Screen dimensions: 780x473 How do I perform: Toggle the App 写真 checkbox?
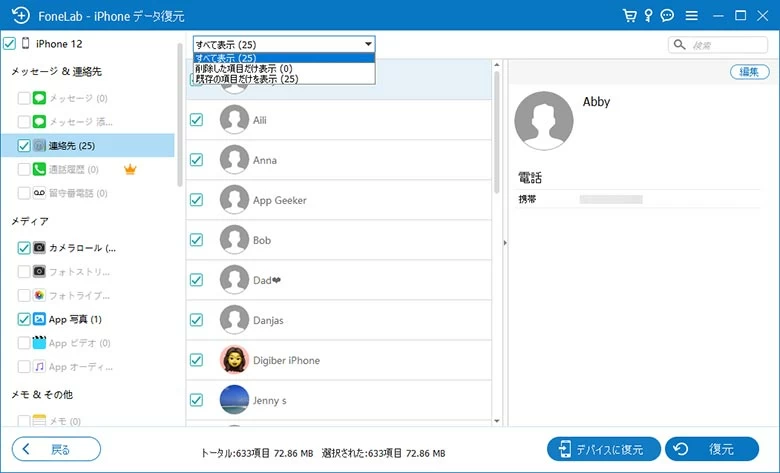pos(24,319)
